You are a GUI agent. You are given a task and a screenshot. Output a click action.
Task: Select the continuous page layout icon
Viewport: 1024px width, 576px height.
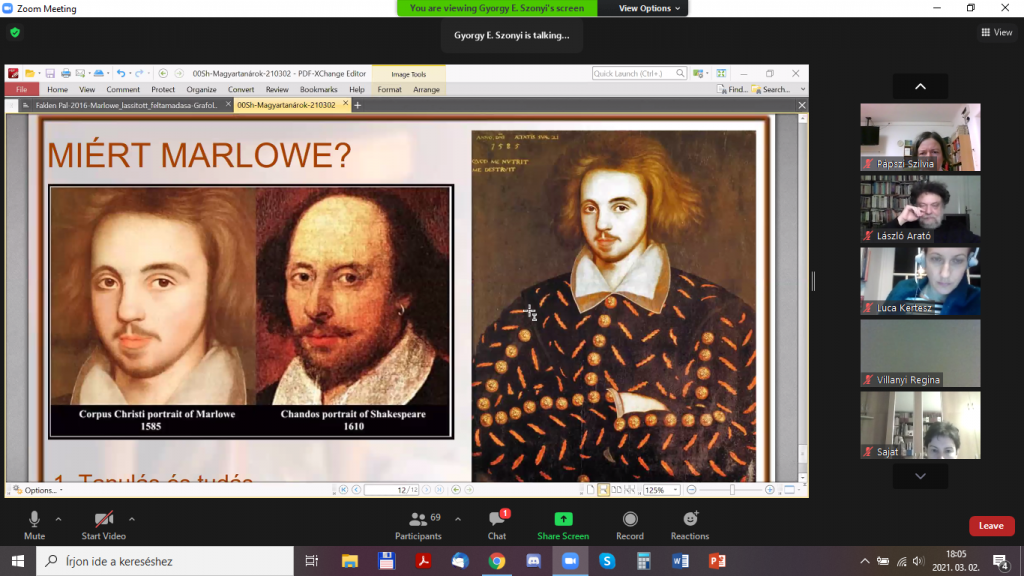click(603, 490)
